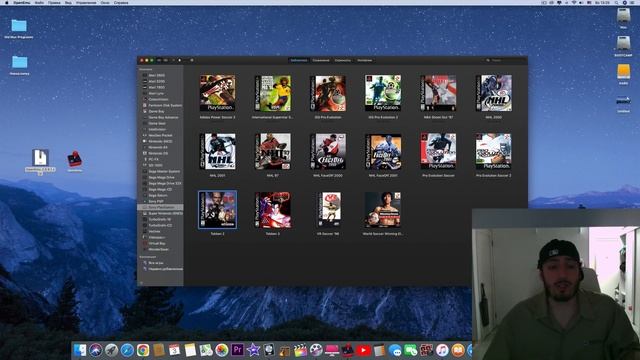
Task: Select the Adidas Power Soccer 2 cover
Action: click(x=218, y=93)
